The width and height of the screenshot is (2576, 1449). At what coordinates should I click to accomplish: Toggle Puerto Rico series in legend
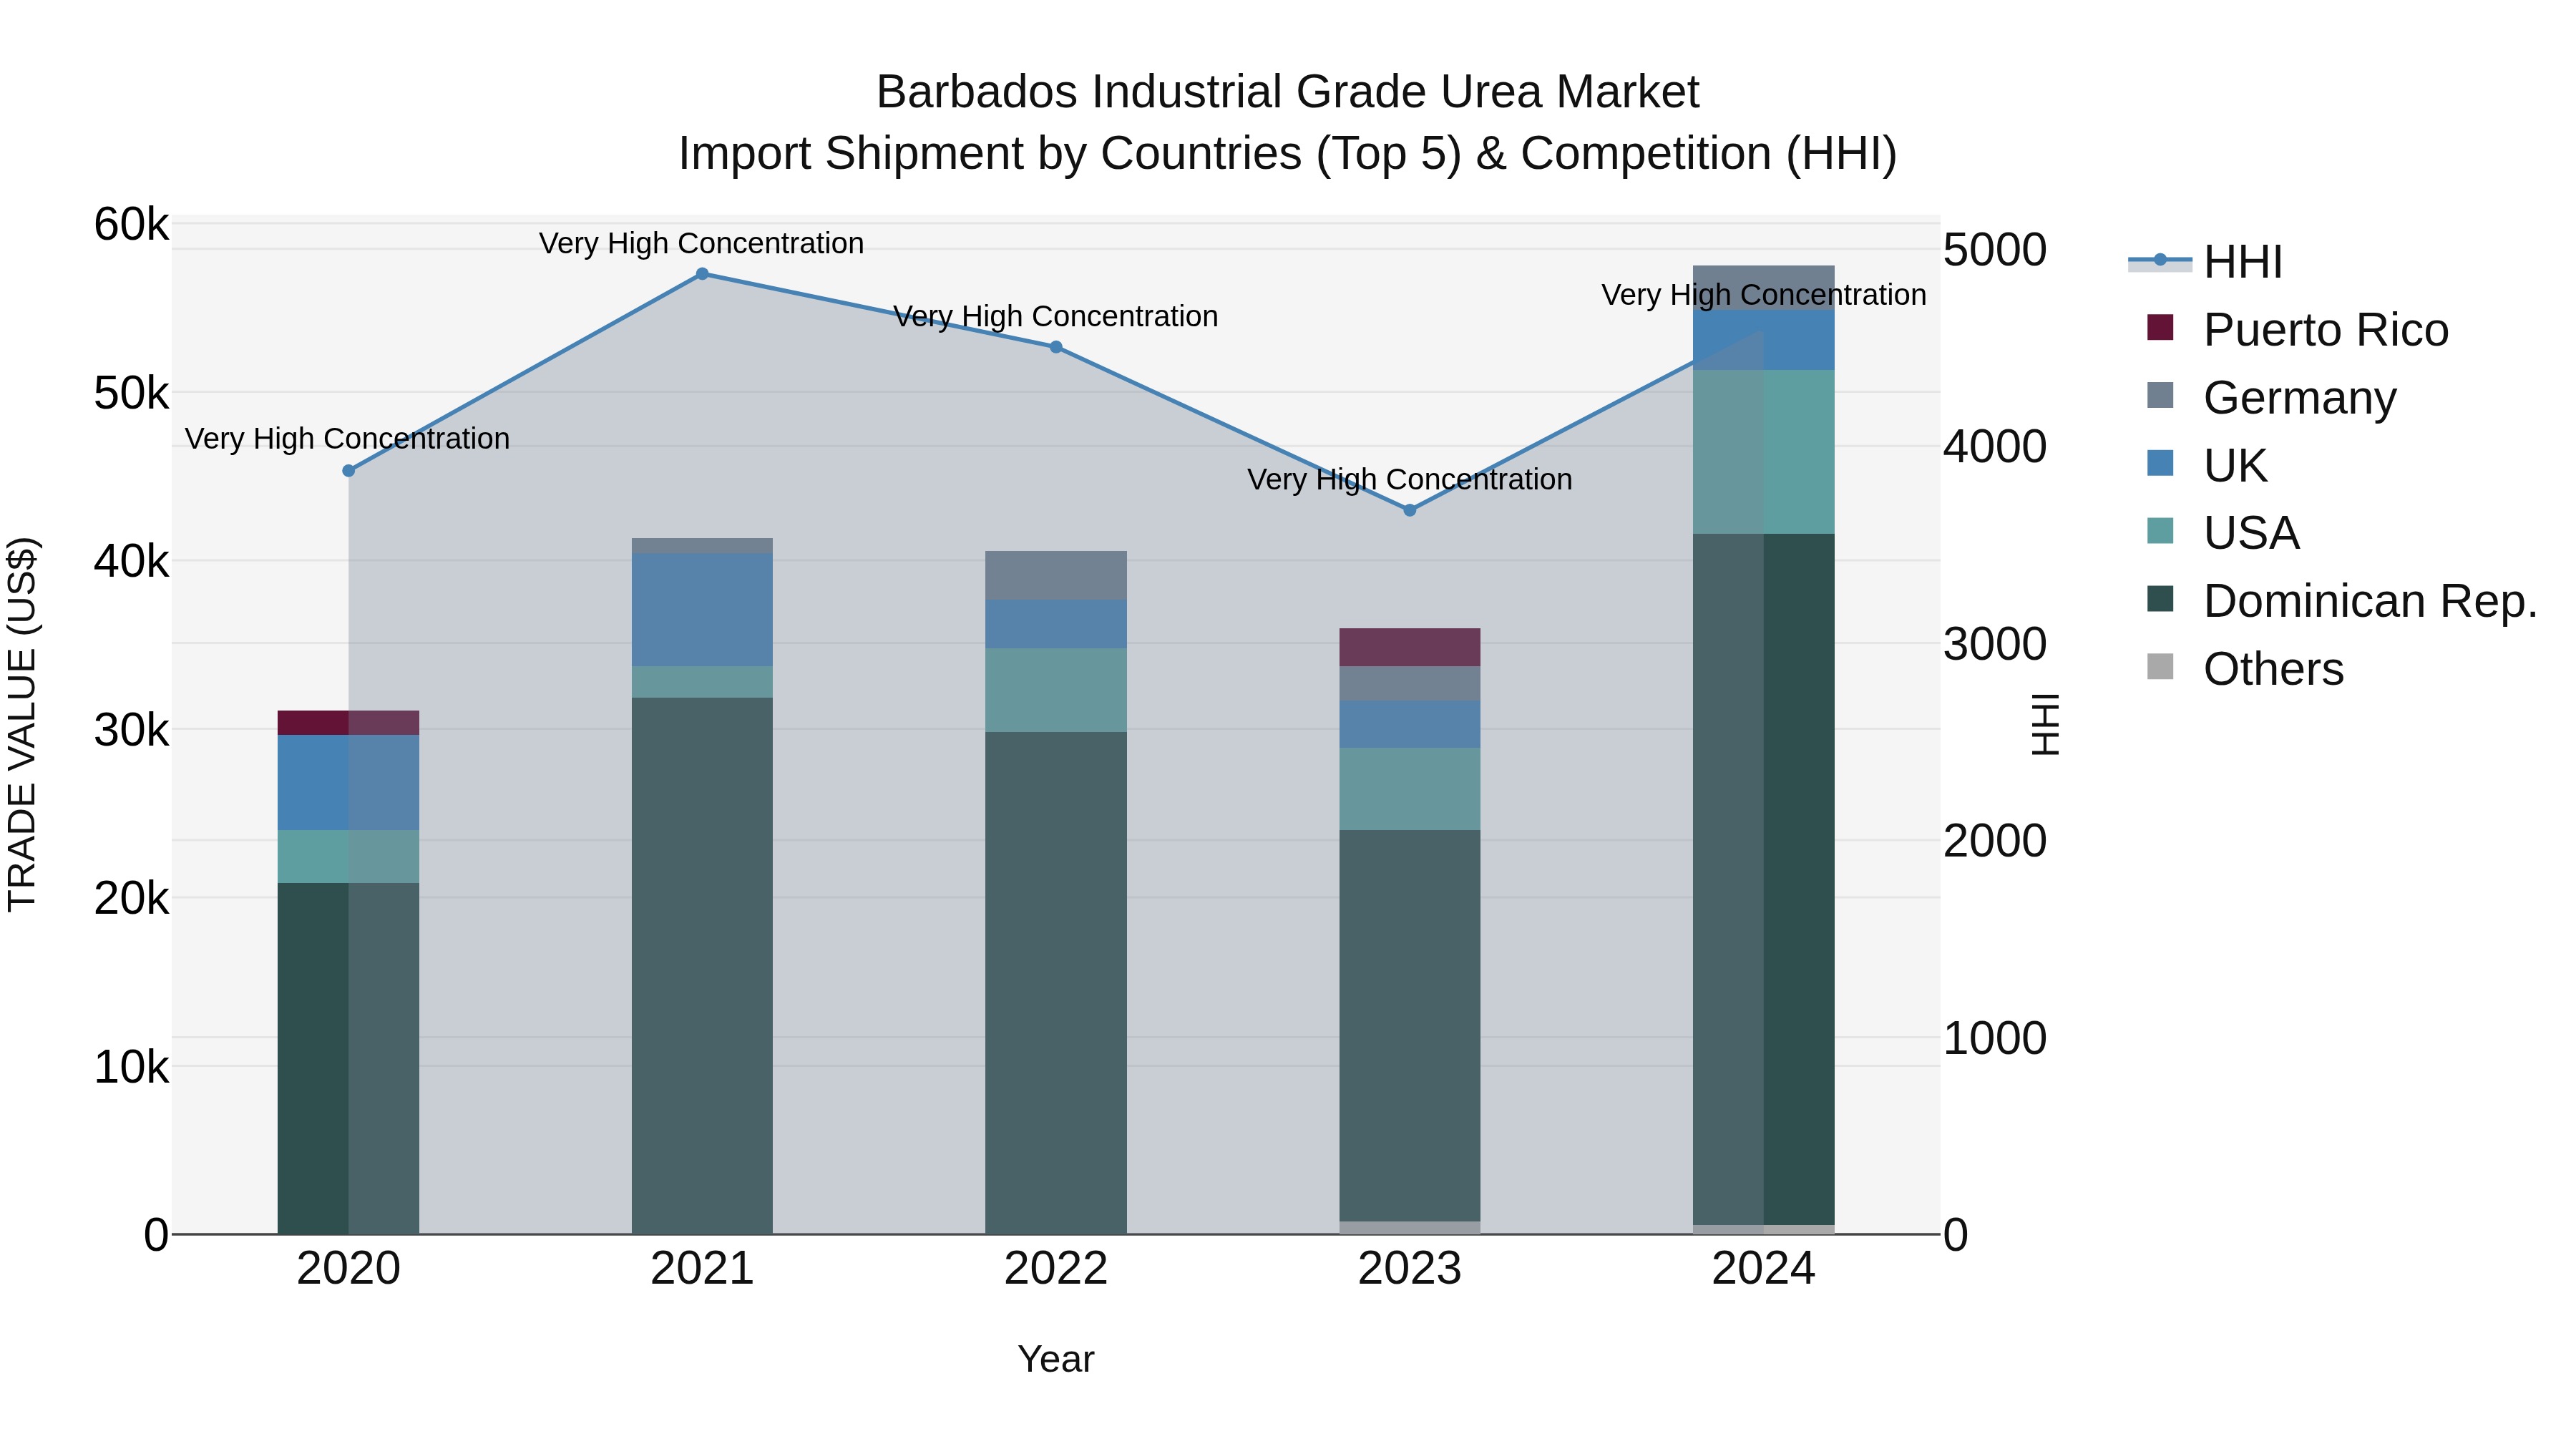[2297, 330]
